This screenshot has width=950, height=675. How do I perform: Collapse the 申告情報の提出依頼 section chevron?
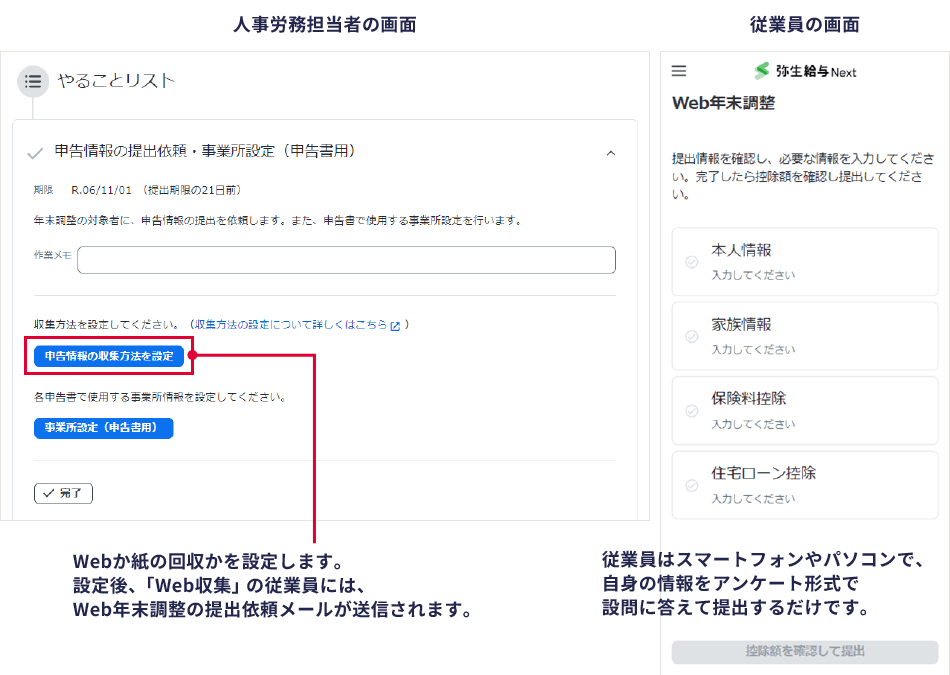(611, 153)
